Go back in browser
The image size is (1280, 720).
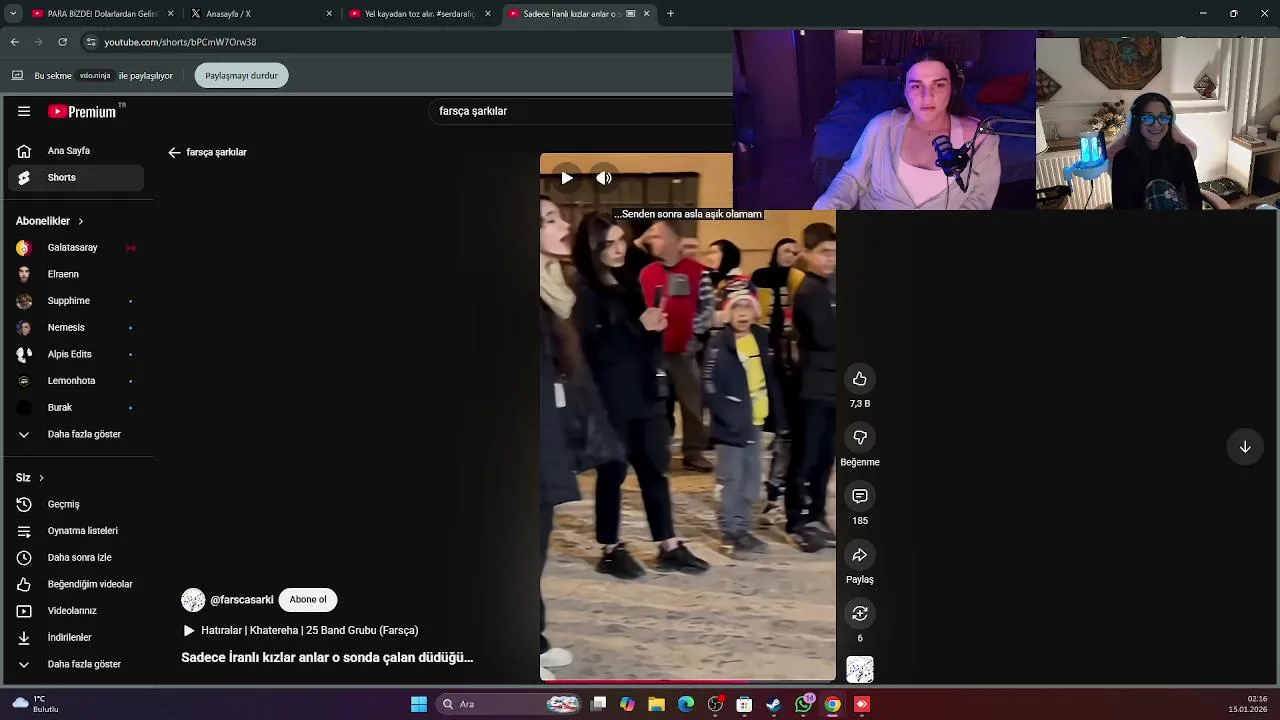click(x=15, y=42)
